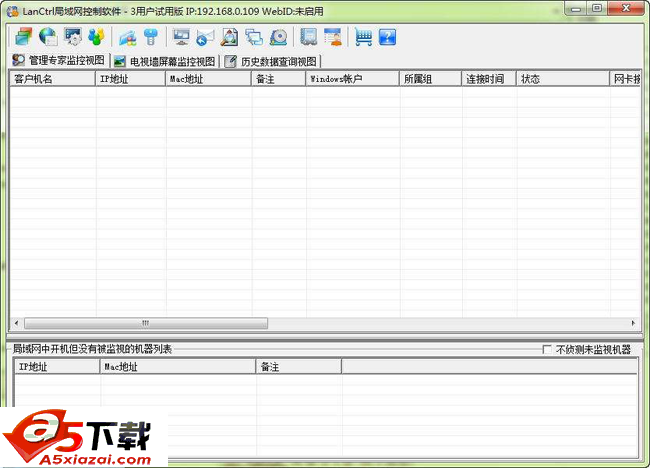Switch to 电视墙屏幕监控视图 tab
The width and height of the screenshot is (650, 468).
coord(165,61)
